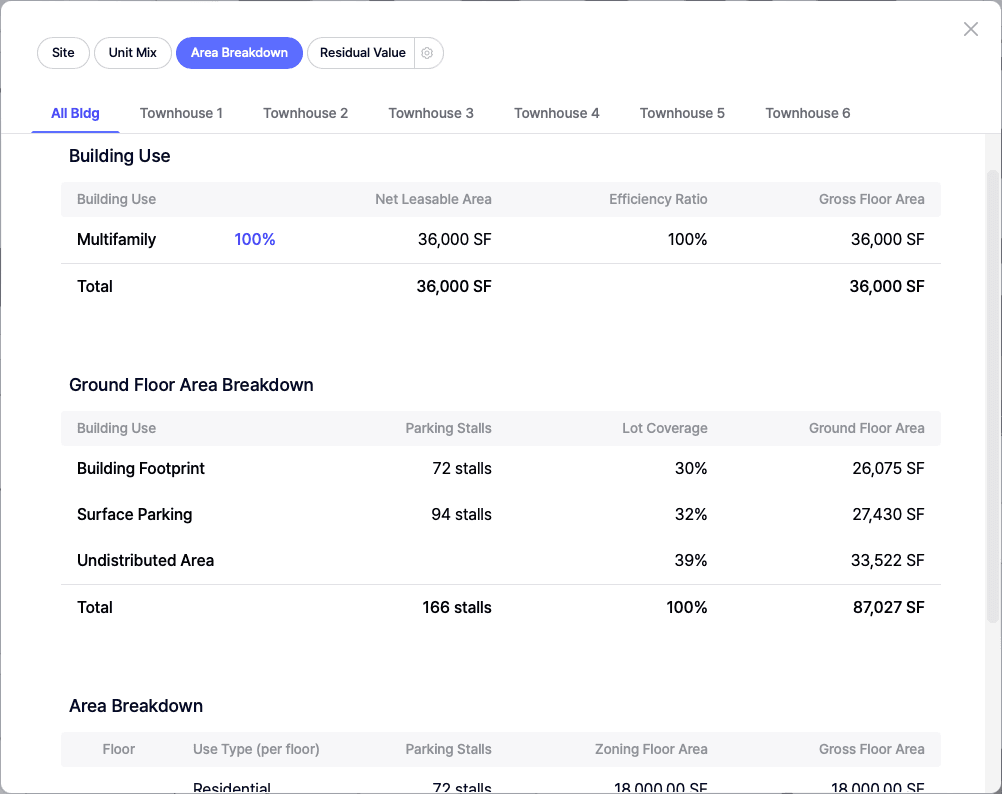The image size is (1002, 794).
Task: Show the Townhouse 6 tab
Action: (807, 113)
